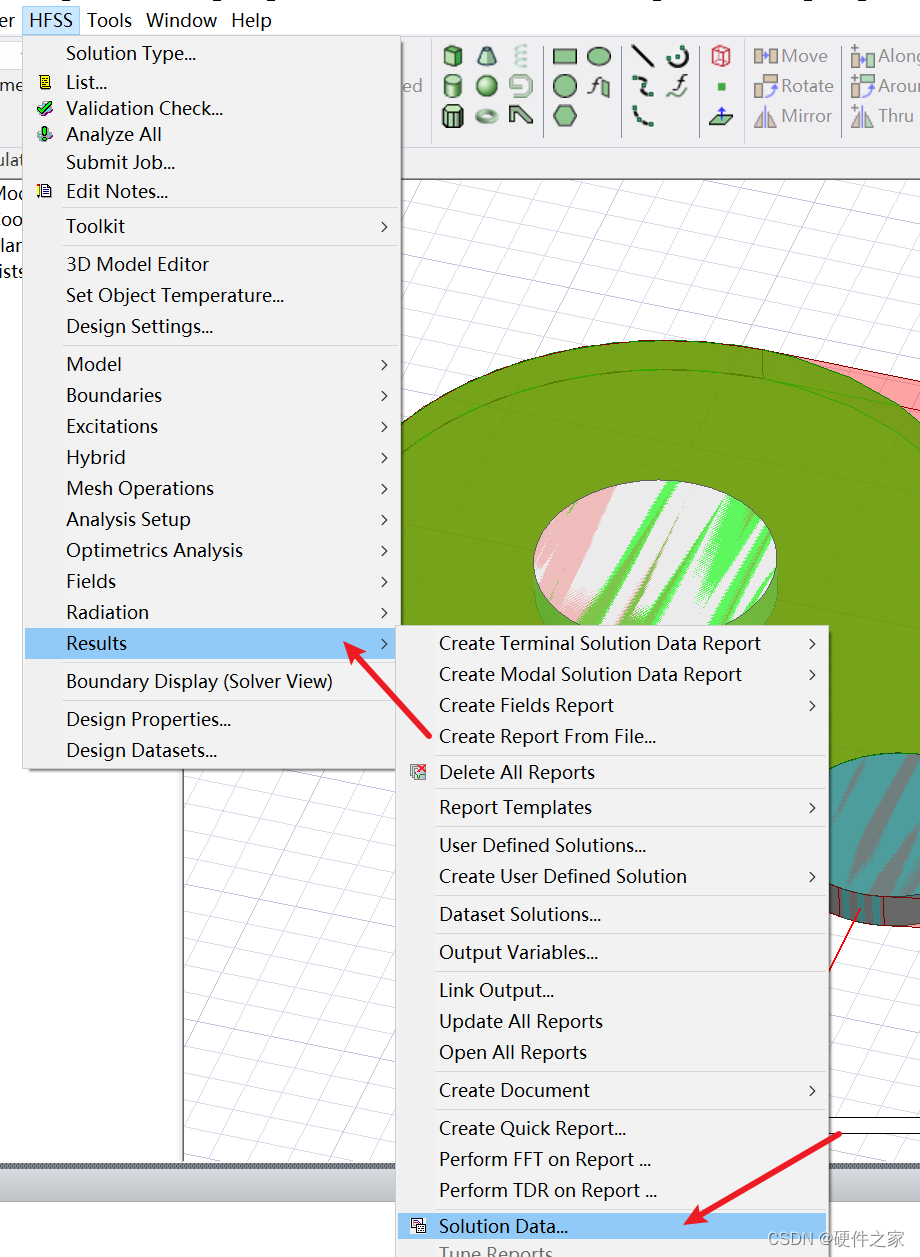Image resolution: width=920 pixels, height=1257 pixels.
Task: Click the Move toolbar button
Action: [791, 56]
